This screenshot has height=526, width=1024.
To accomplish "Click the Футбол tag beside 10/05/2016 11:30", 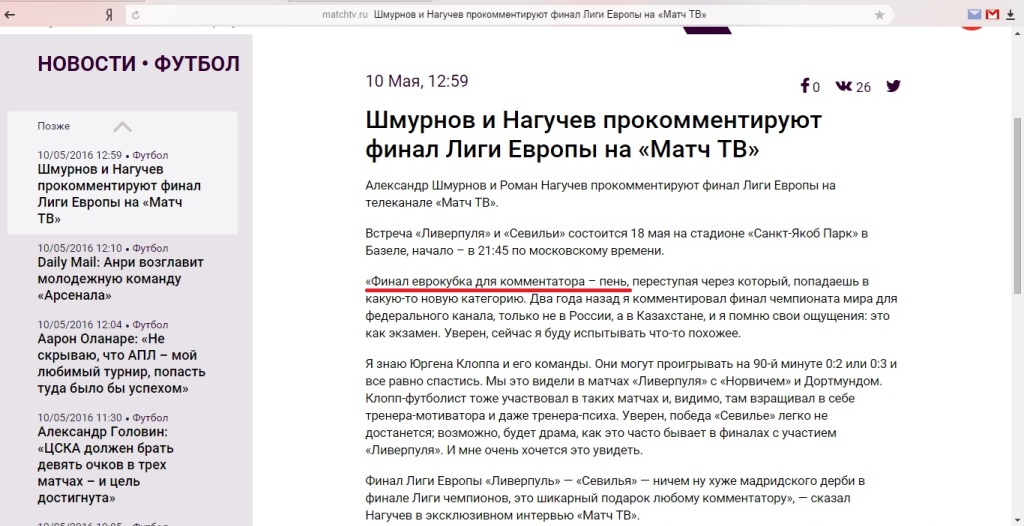I will 150,418.
